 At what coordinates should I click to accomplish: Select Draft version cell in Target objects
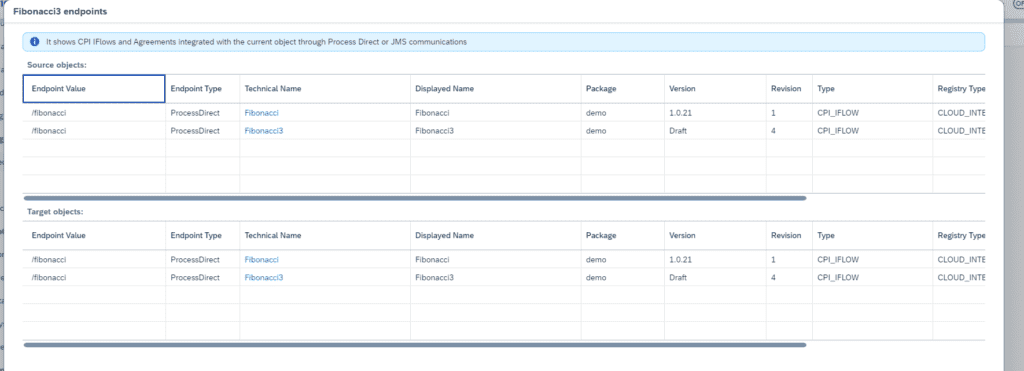715,278
